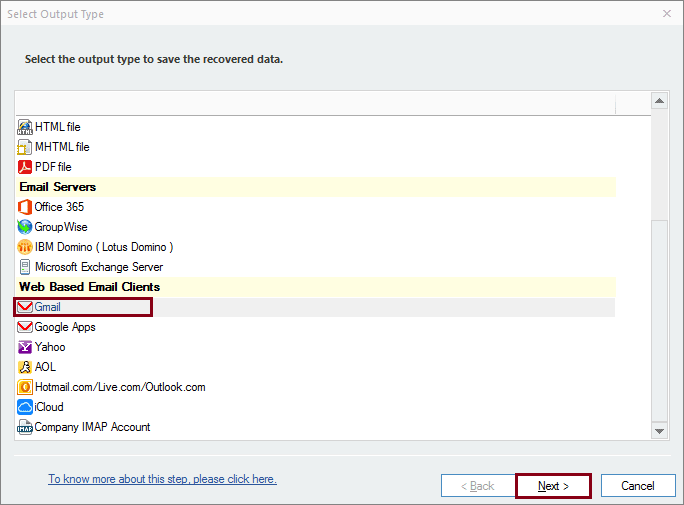684x505 pixels.
Task: Click the Google Apps envelope icon
Action: [x=25, y=327]
